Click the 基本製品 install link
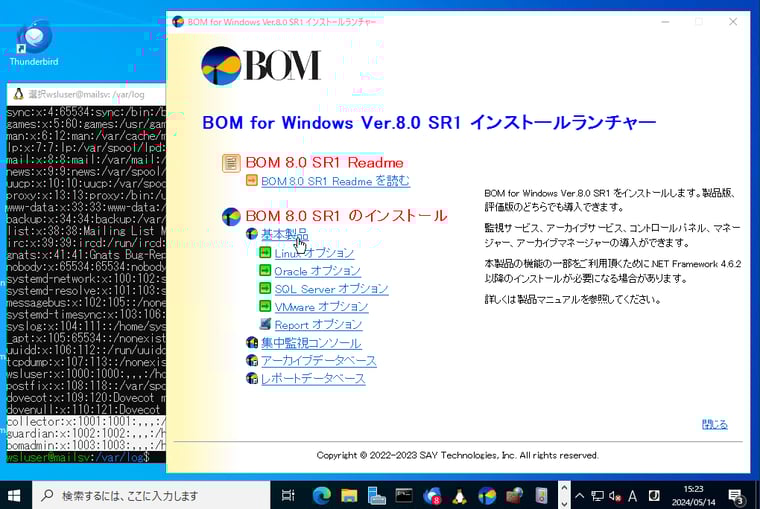This screenshot has height=509, width=760. (285, 235)
